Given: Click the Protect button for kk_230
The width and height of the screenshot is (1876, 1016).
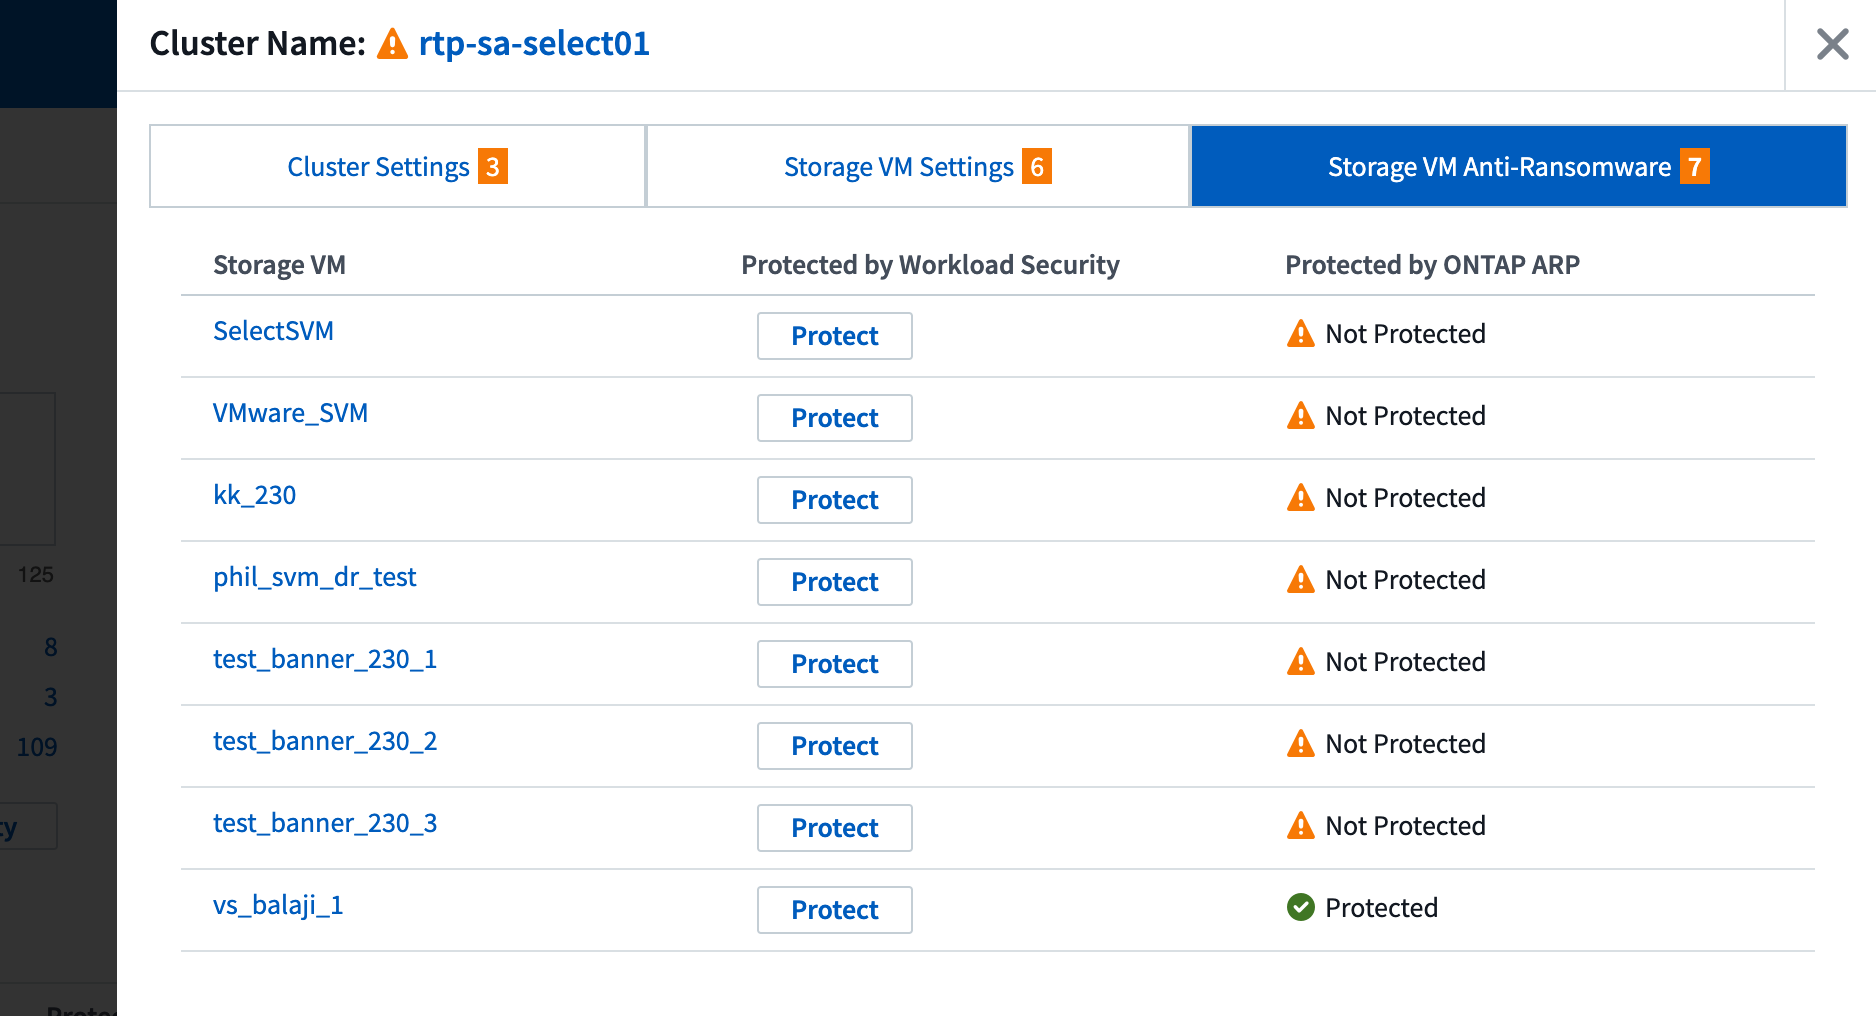Looking at the screenshot, I should (x=834, y=500).
